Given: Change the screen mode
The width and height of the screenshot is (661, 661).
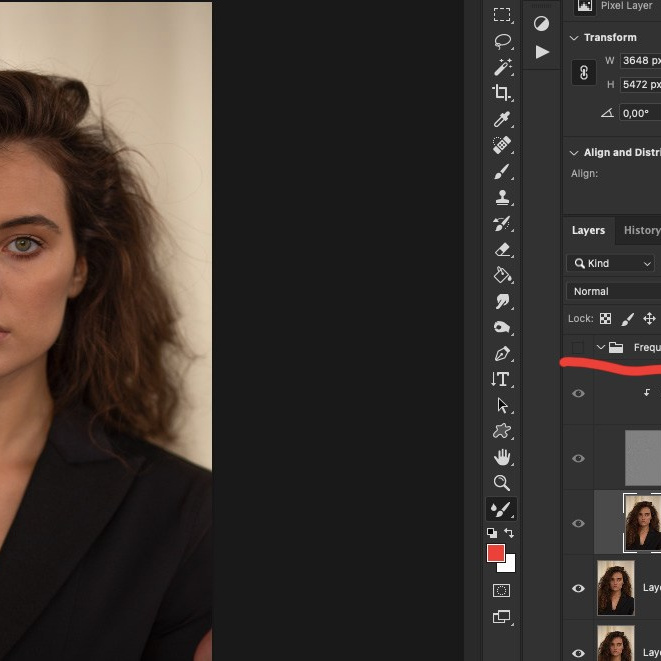Looking at the screenshot, I should coord(501,617).
